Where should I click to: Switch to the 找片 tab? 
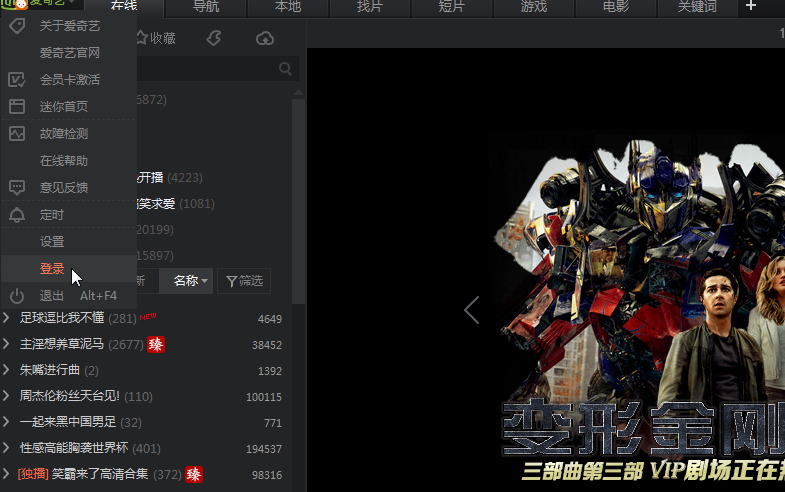coord(369,7)
